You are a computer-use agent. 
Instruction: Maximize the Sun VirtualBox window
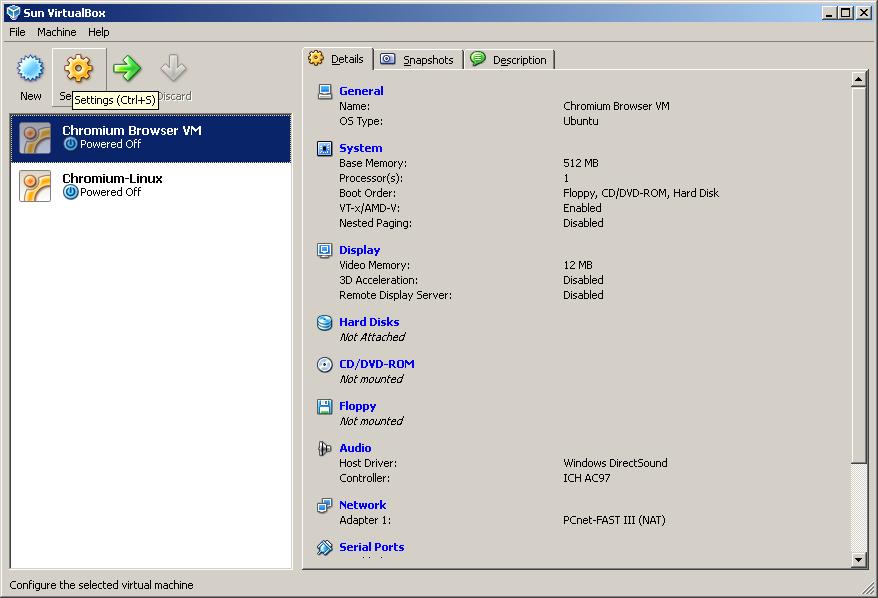coord(846,12)
